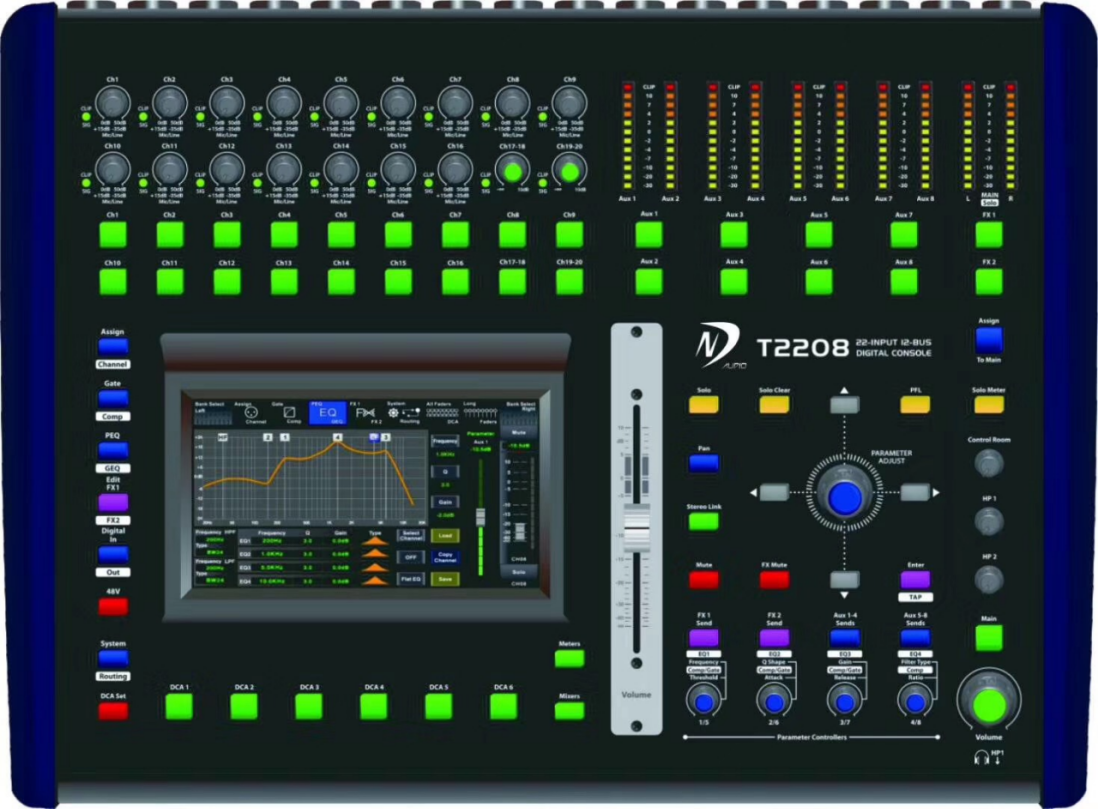Select band marker 4 on the EQ graph
The width and height of the screenshot is (1099, 809).
(338, 437)
